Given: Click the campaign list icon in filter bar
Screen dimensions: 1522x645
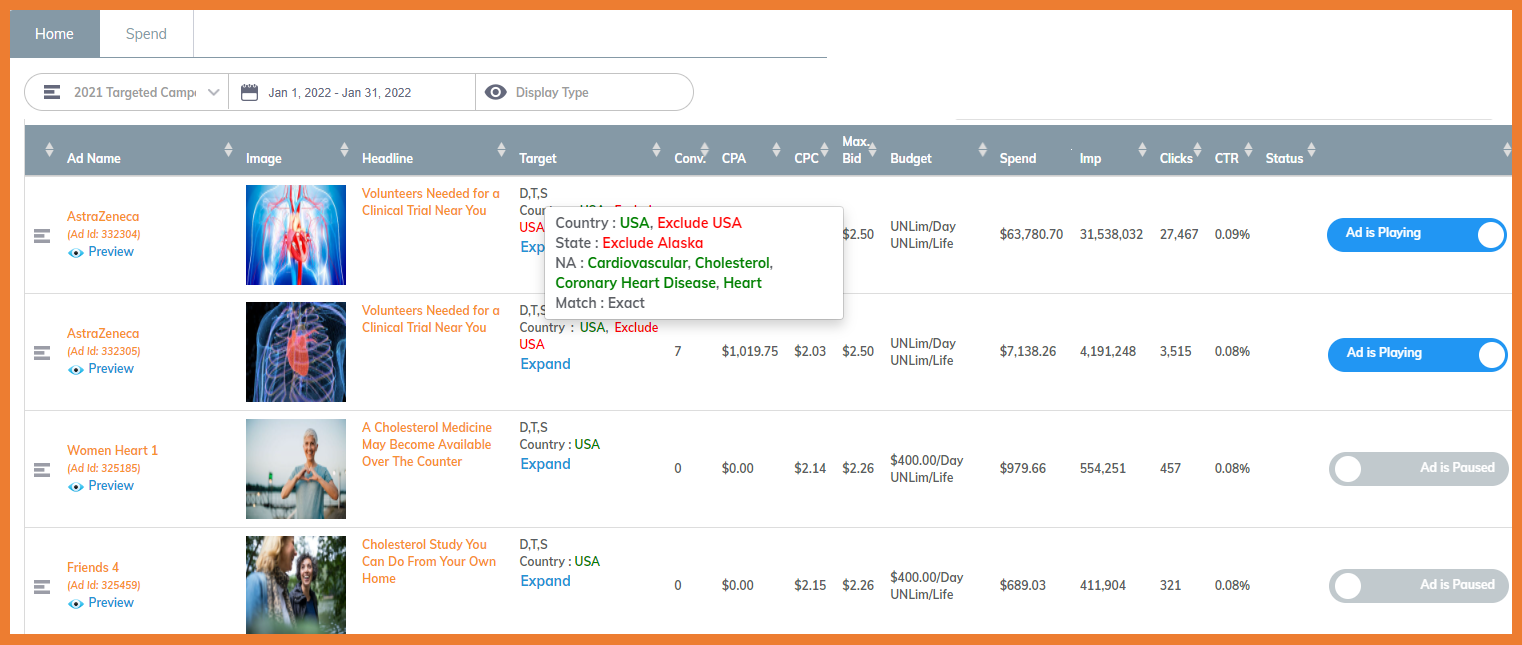Looking at the screenshot, I should (52, 92).
